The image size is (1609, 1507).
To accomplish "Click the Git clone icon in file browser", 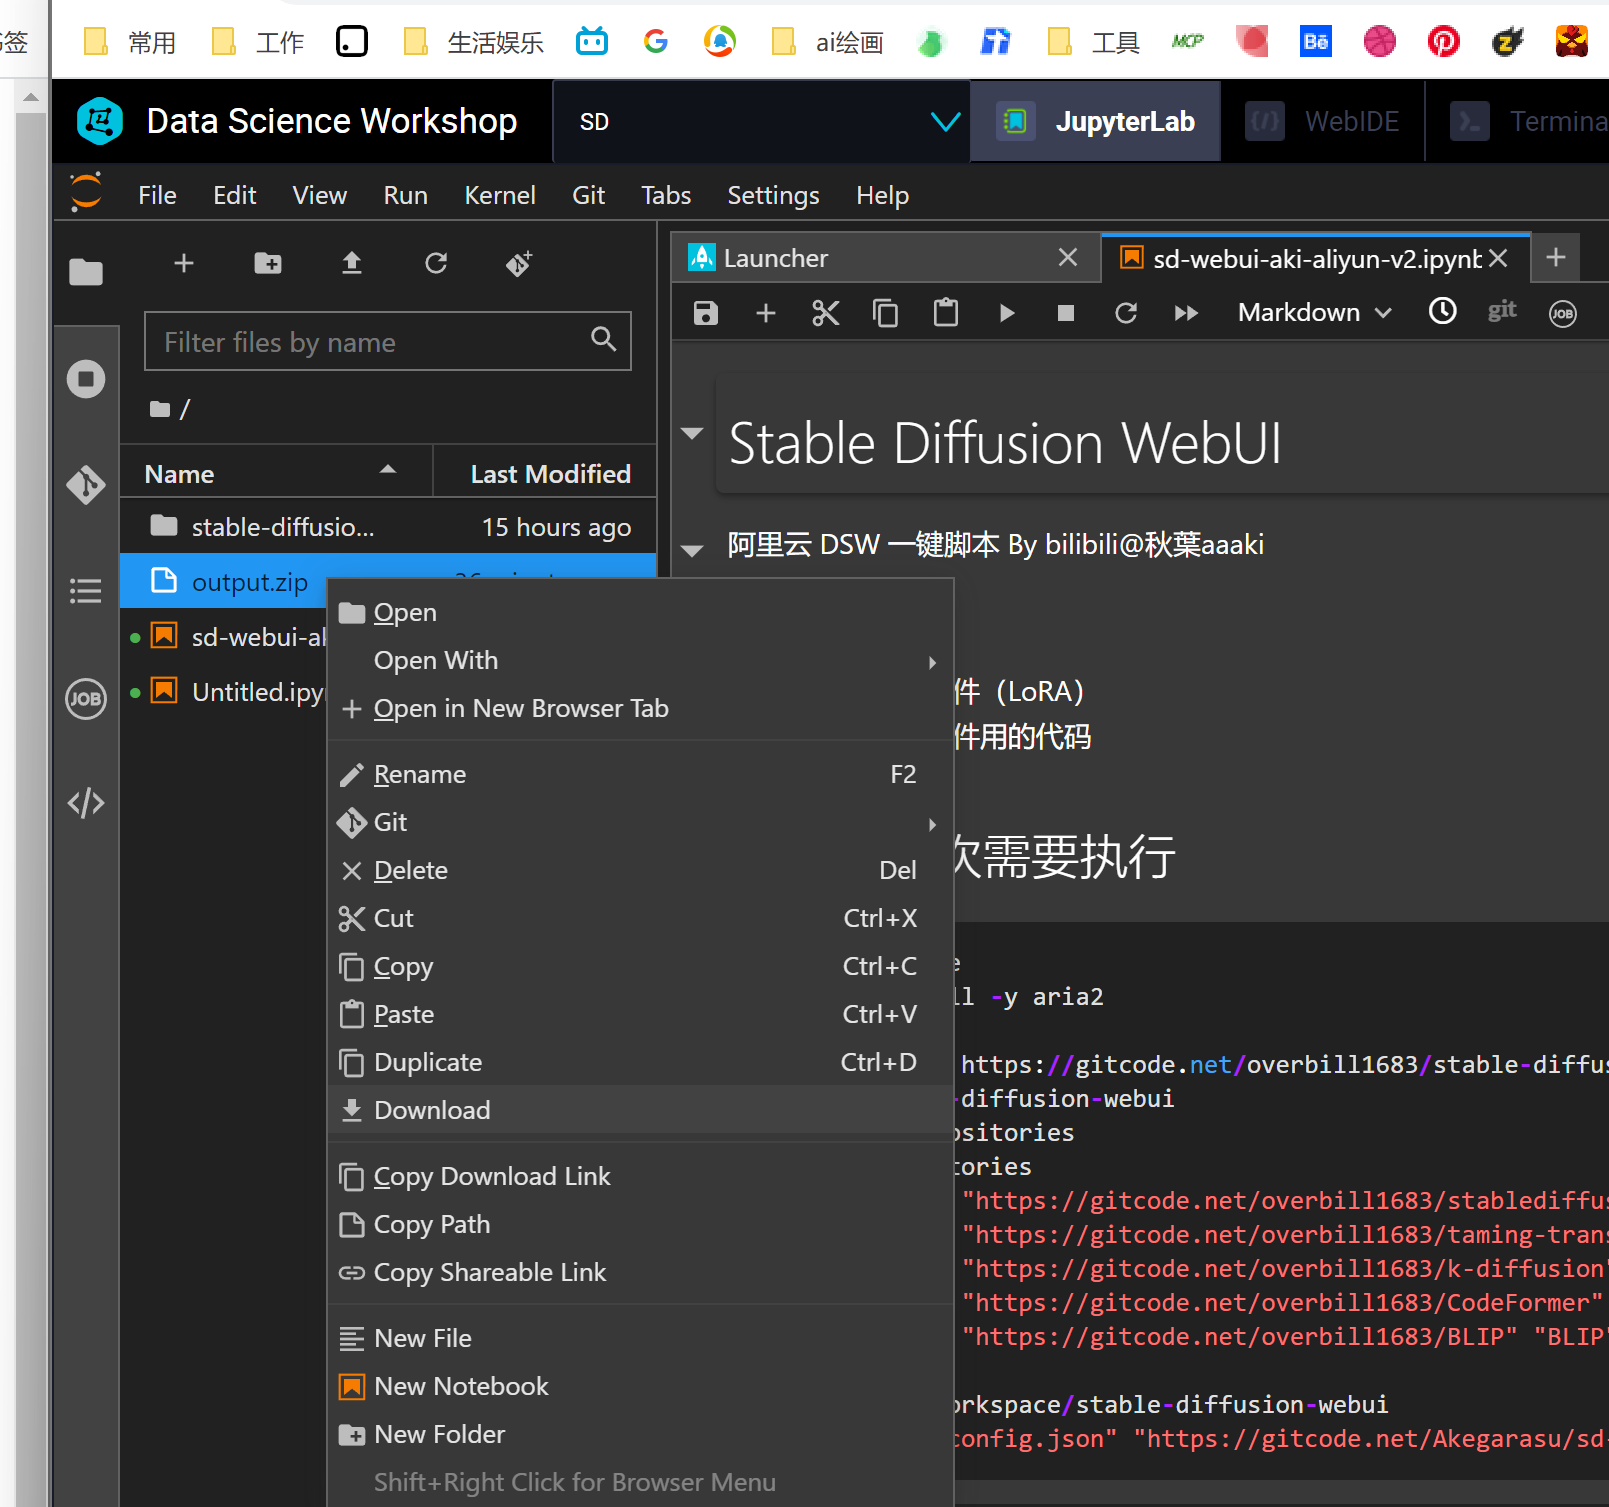I will click(520, 263).
